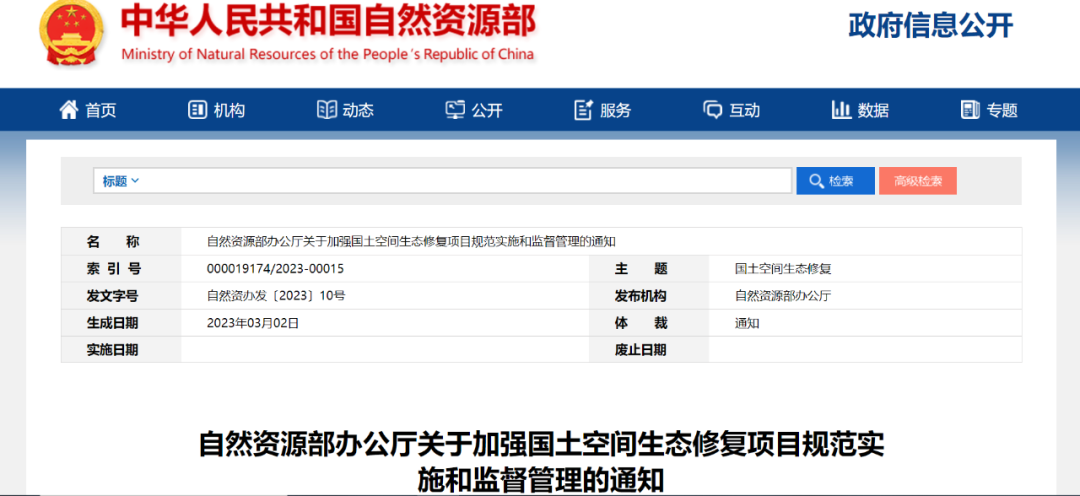The width and height of the screenshot is (1080, 496).
Task: Click the 服务 document icon
Action: (x=584, y=110)
